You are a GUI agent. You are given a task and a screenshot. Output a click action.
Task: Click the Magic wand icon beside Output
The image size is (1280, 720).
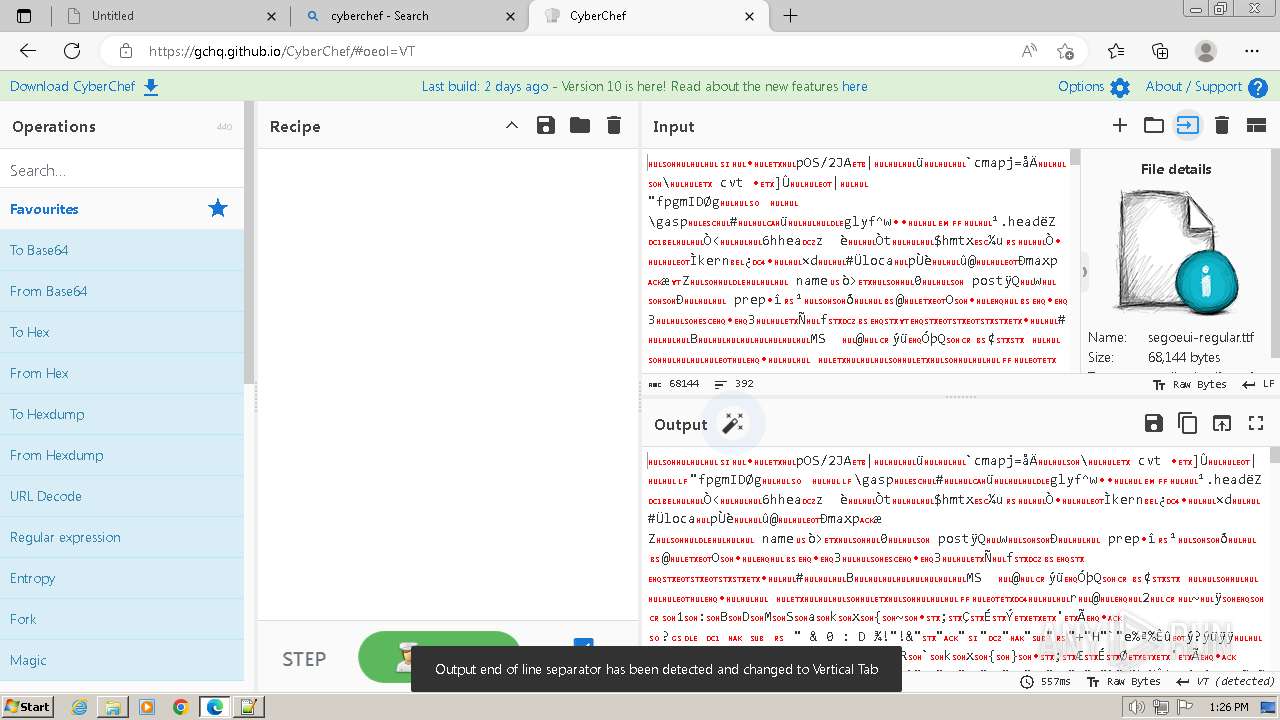click(733, 424)
